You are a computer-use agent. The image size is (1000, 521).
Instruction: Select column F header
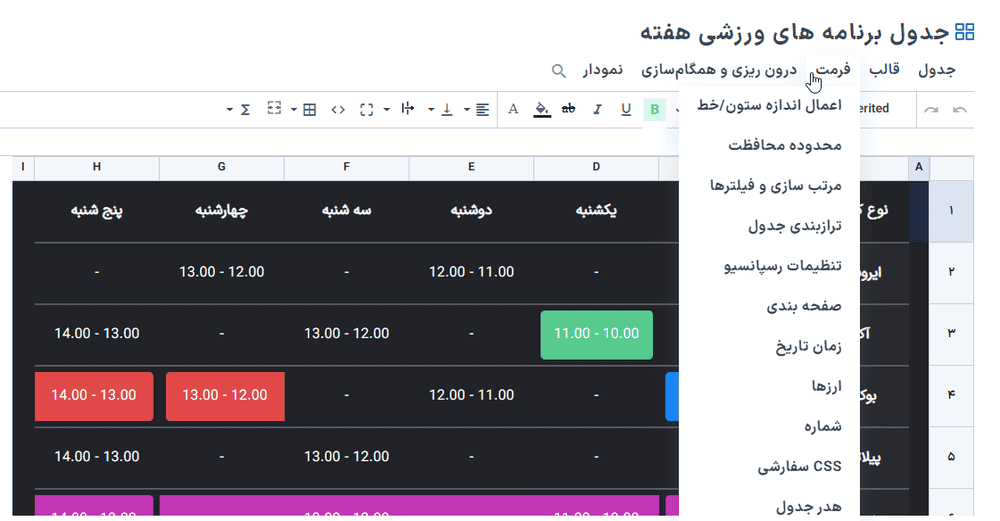346,167
